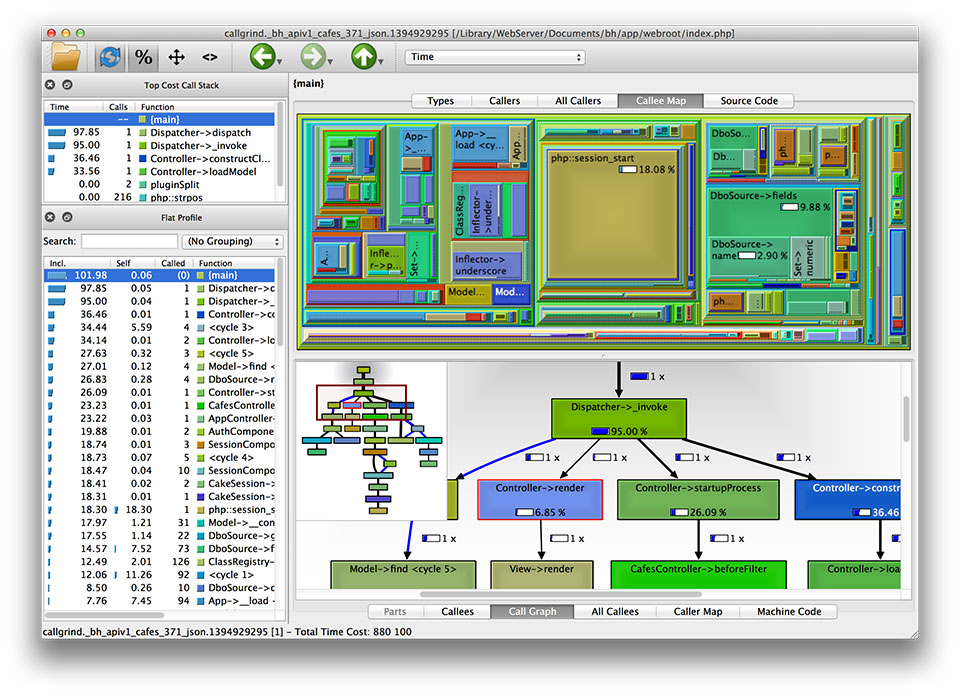
Task: Open the Time event type dropdown
Action: 495,57
